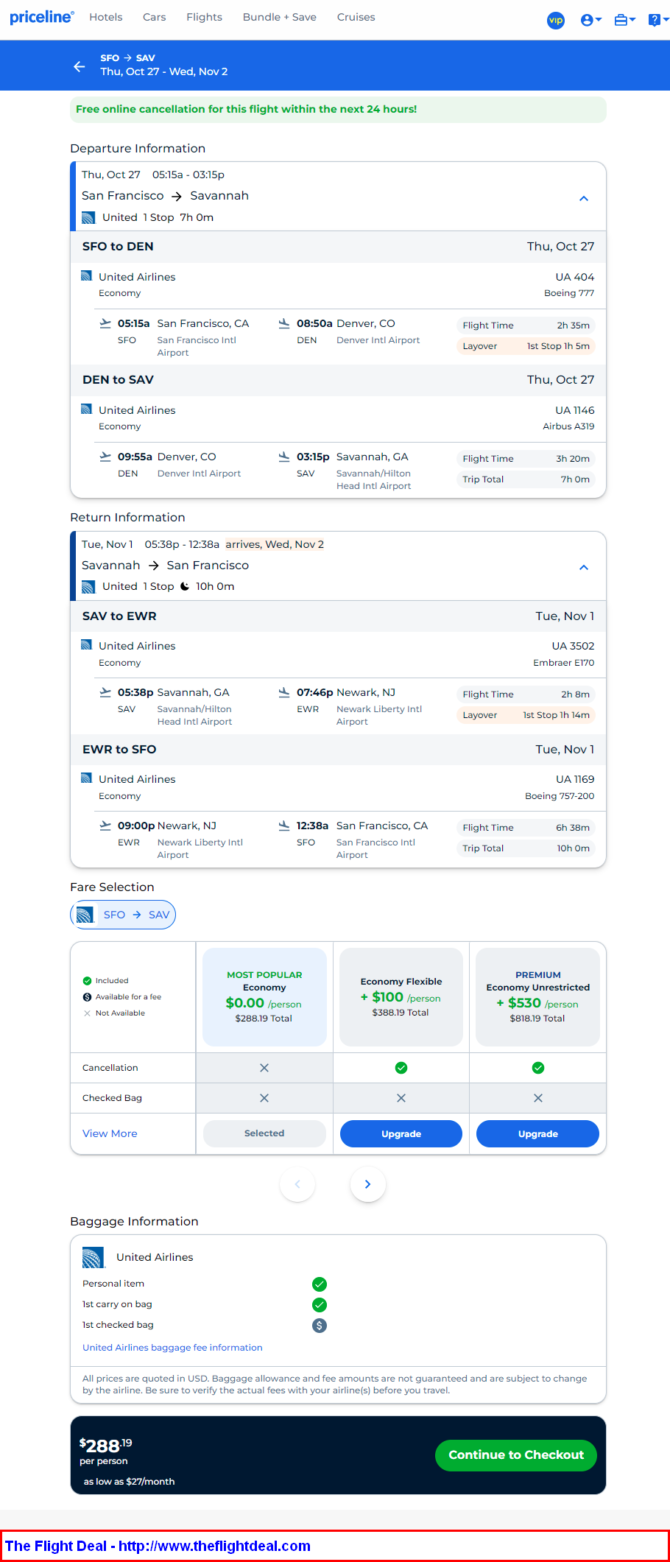Image resolution: width=670 pixels, height=1562 pixels.
Task: Go back with the left arrow
Action: [79, 66]
